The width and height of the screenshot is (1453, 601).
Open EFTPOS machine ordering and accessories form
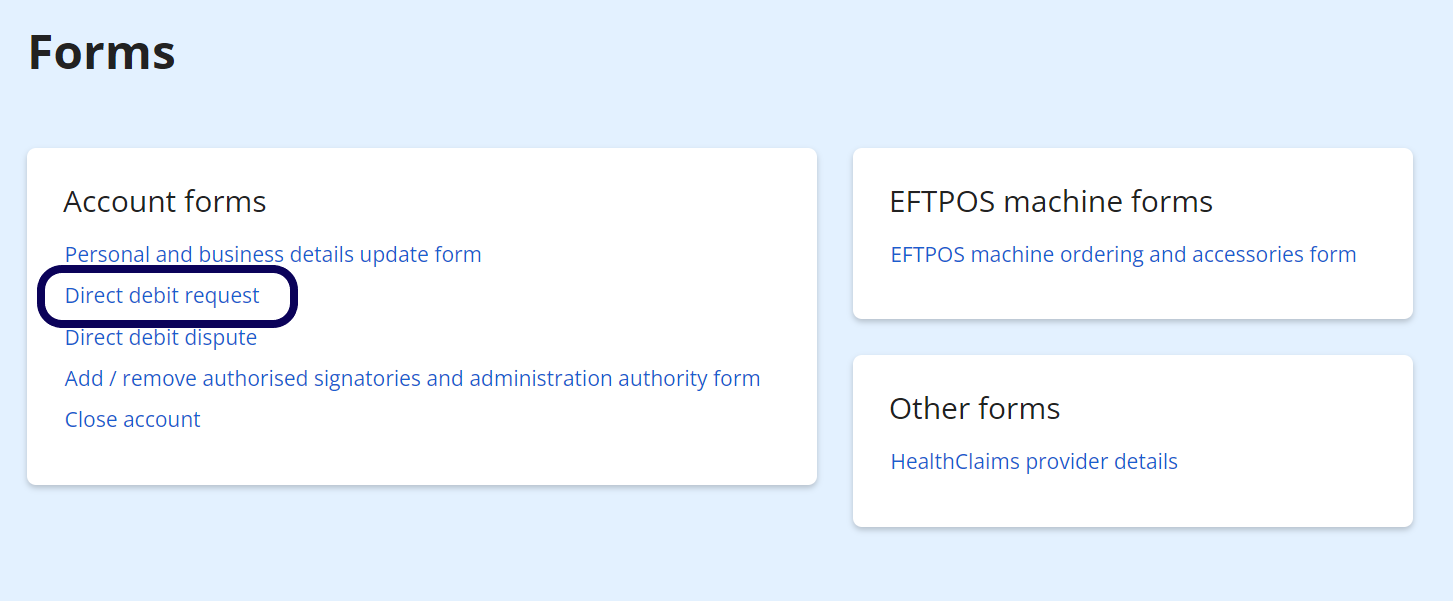1123,255
